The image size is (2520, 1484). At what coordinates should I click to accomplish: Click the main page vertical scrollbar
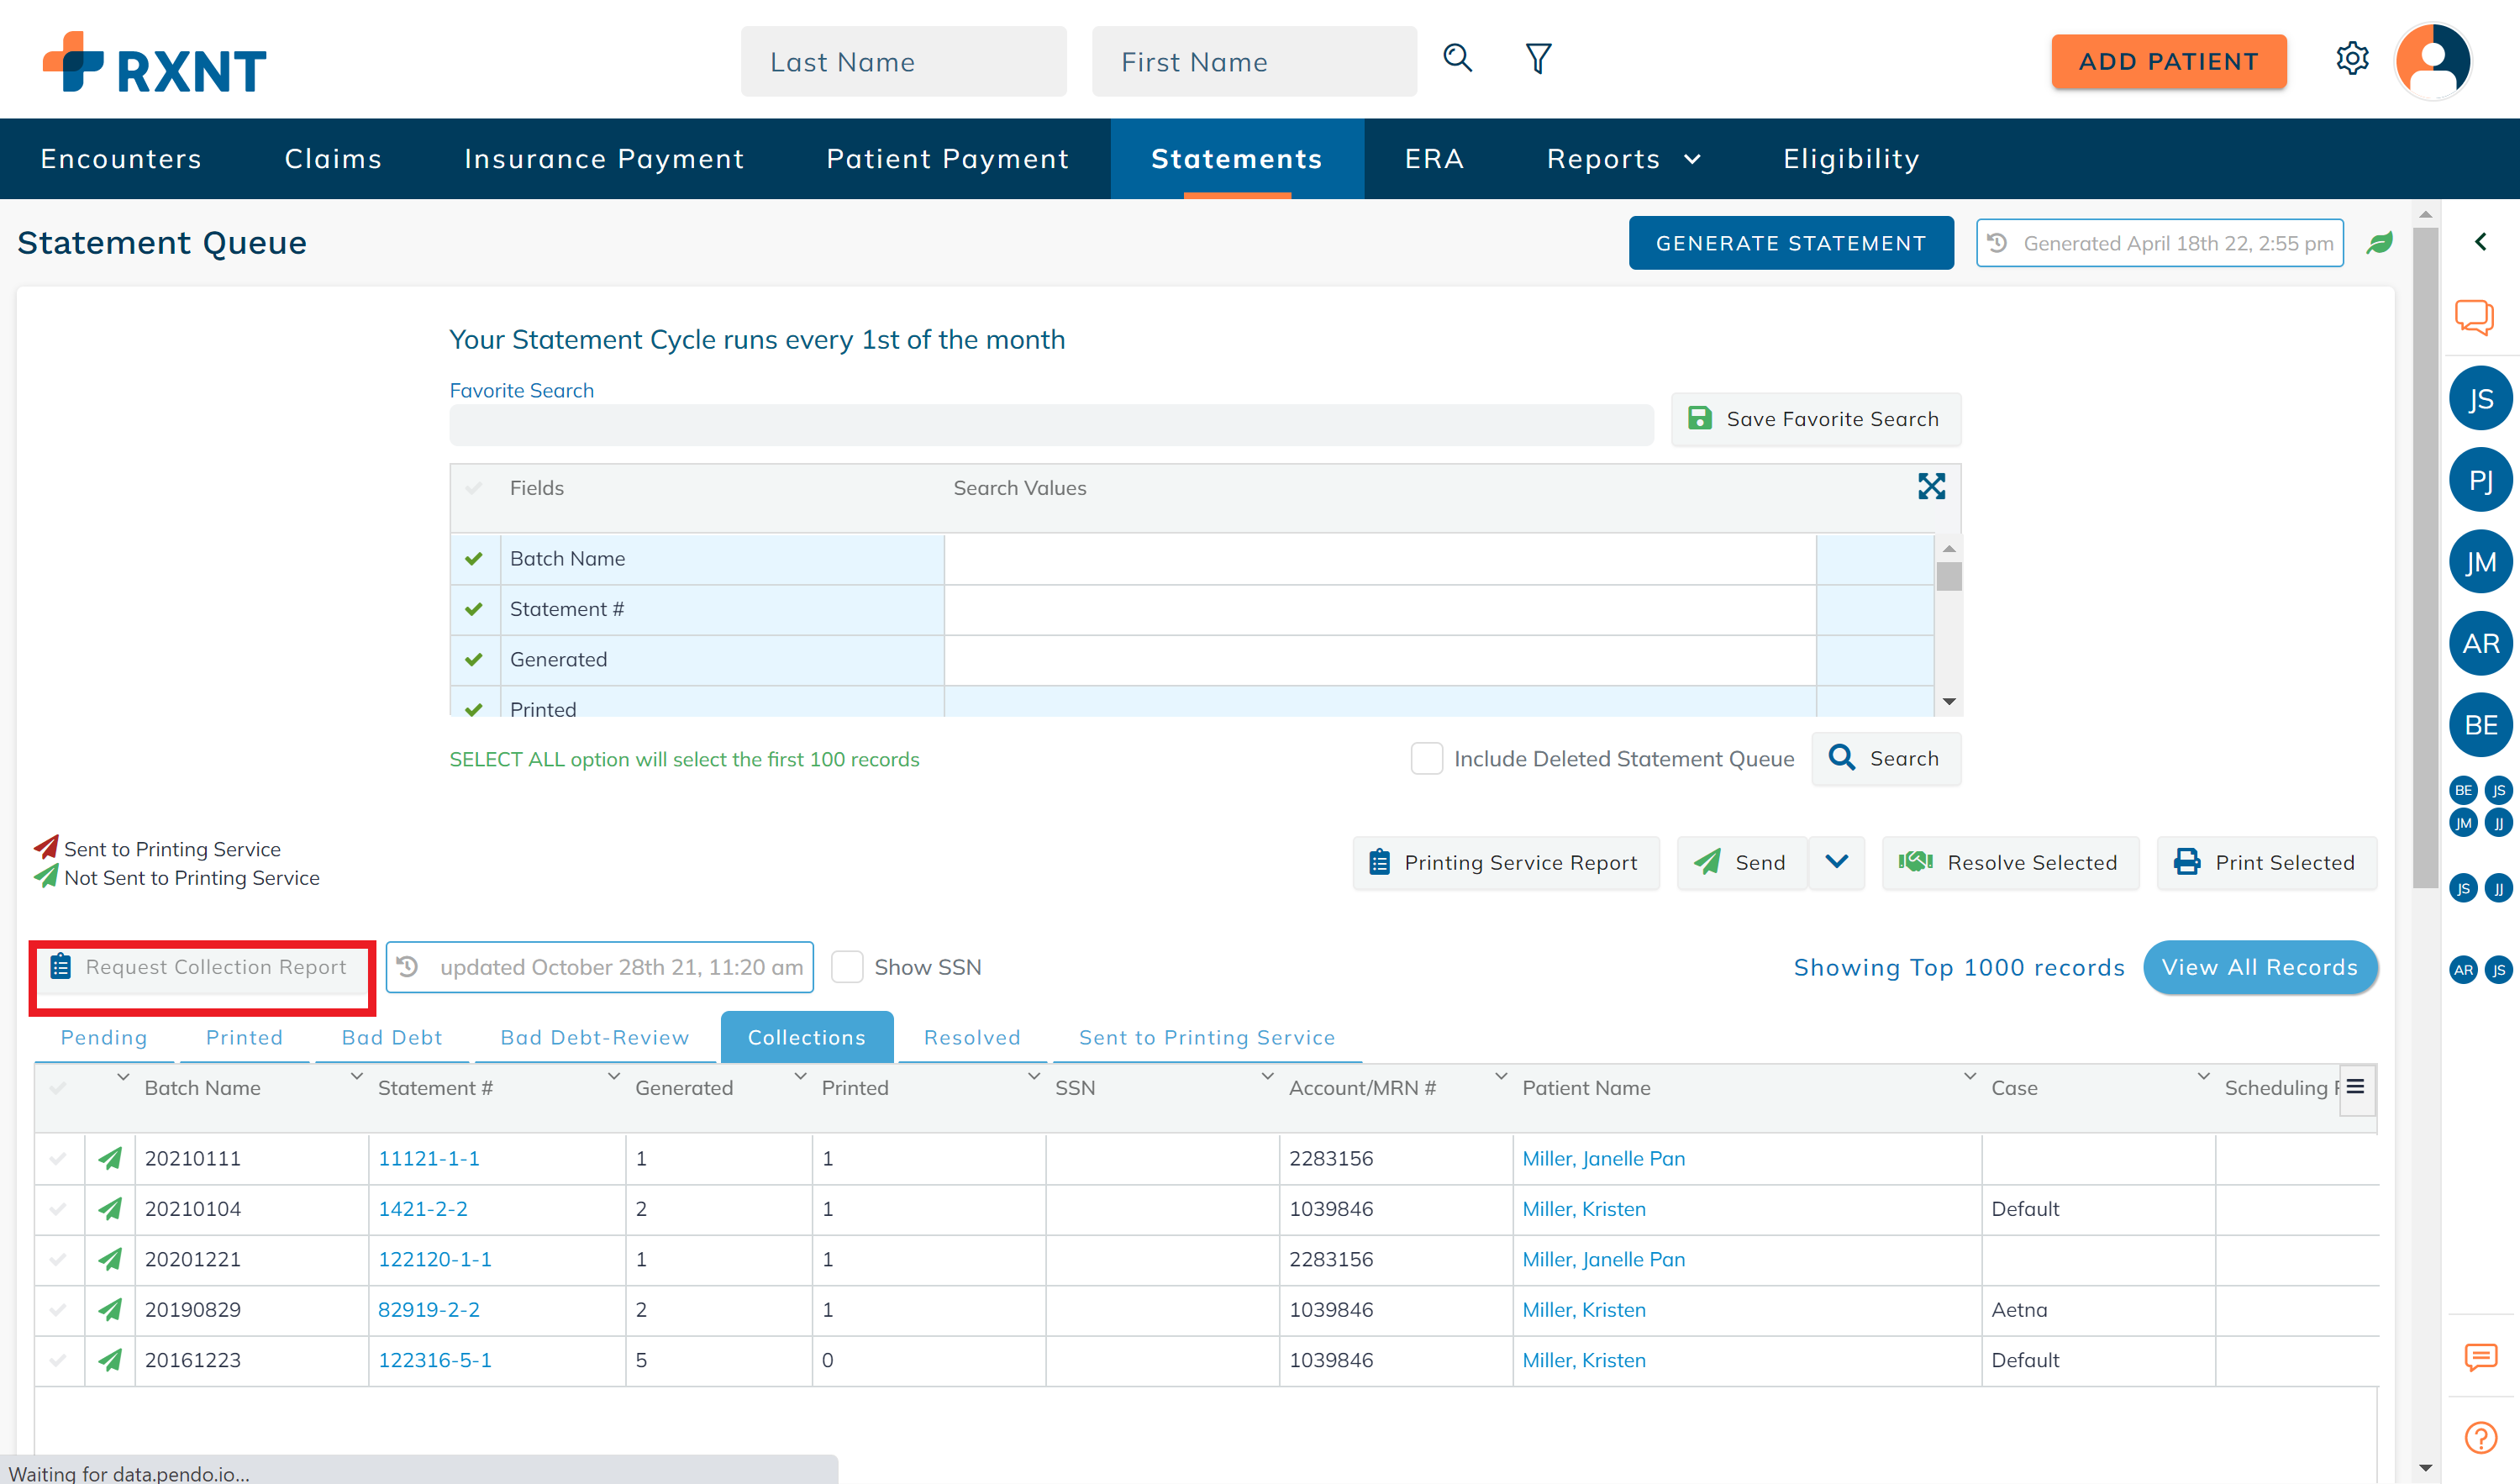click(x=2424, y=556)
